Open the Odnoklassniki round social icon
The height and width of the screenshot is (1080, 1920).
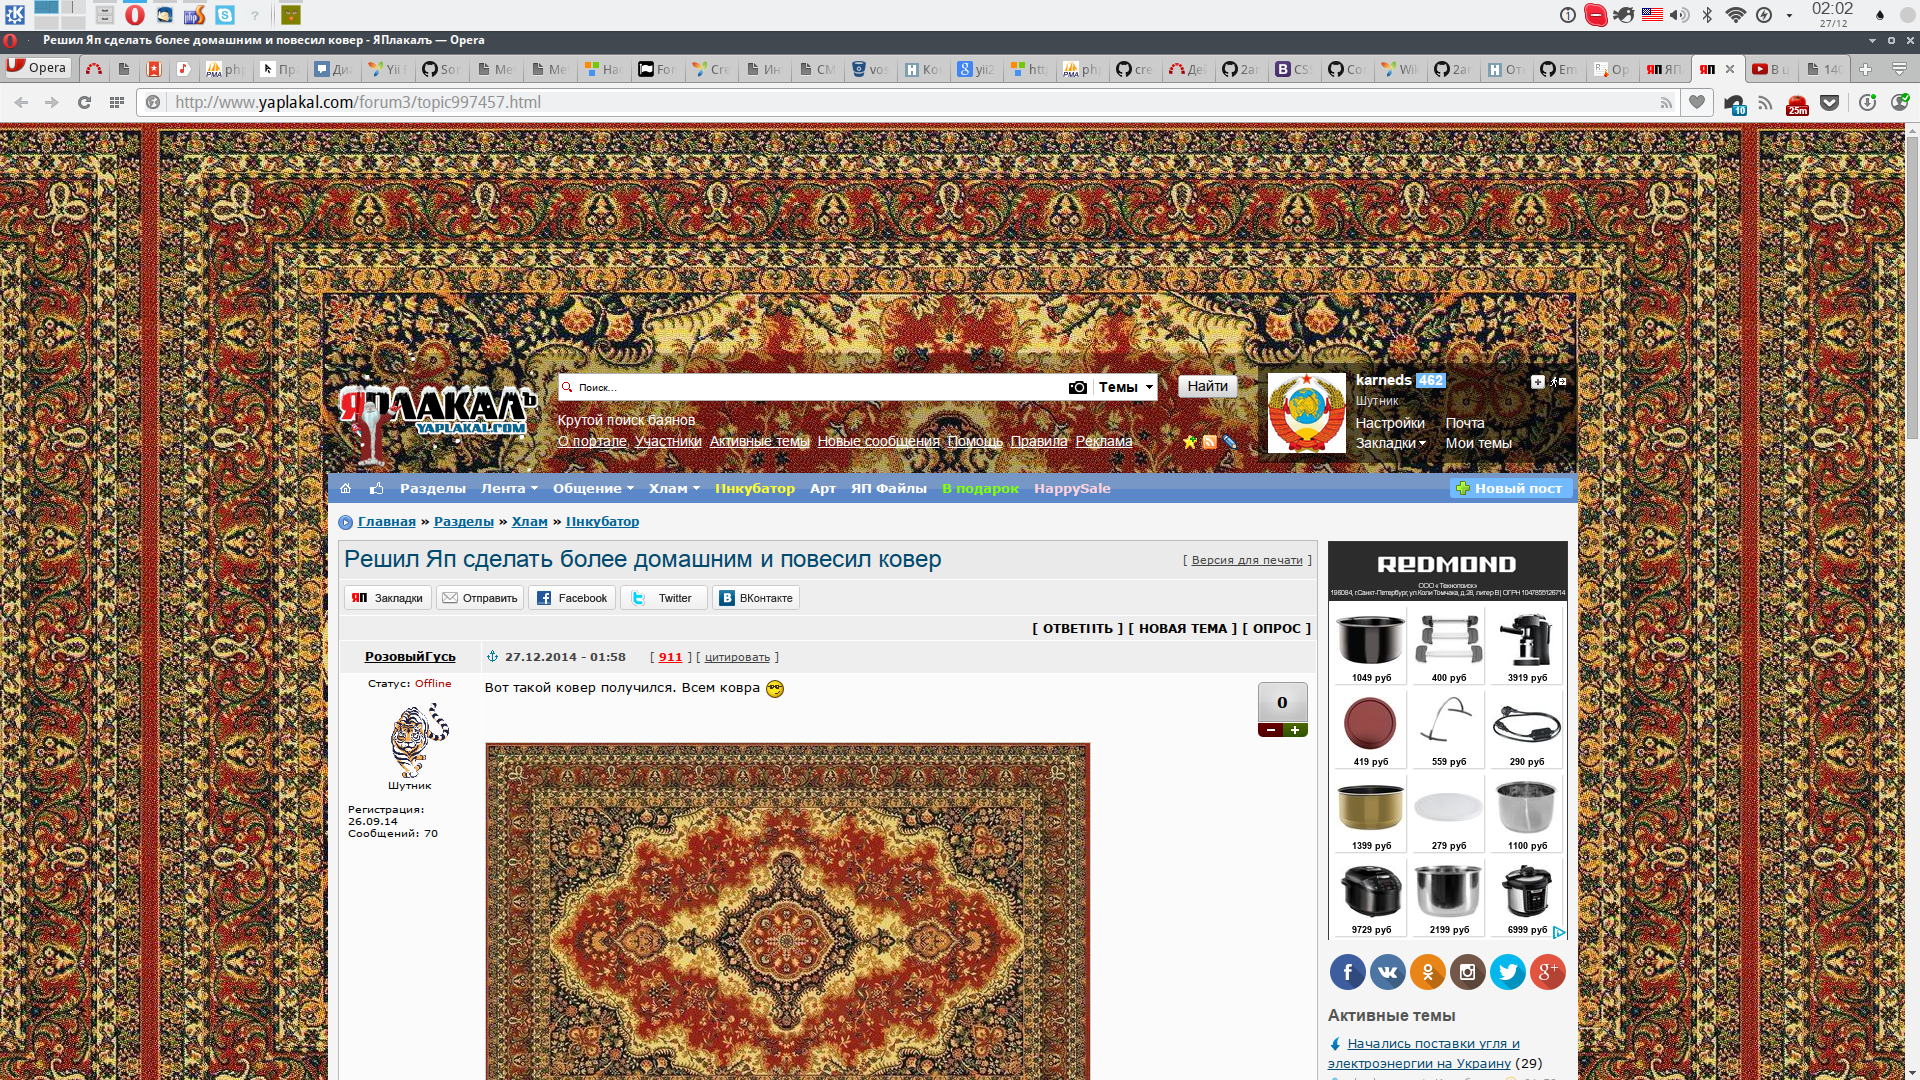pos(1428,972)
